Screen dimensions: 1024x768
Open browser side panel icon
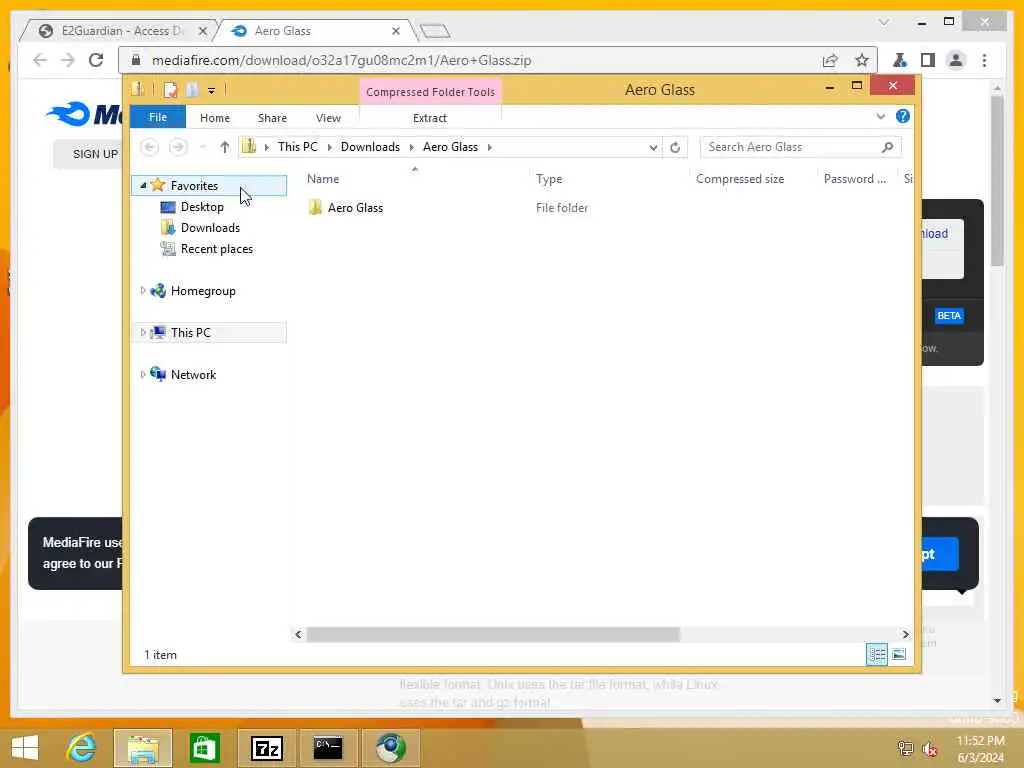pyautogui.click(x=927, y=60)
